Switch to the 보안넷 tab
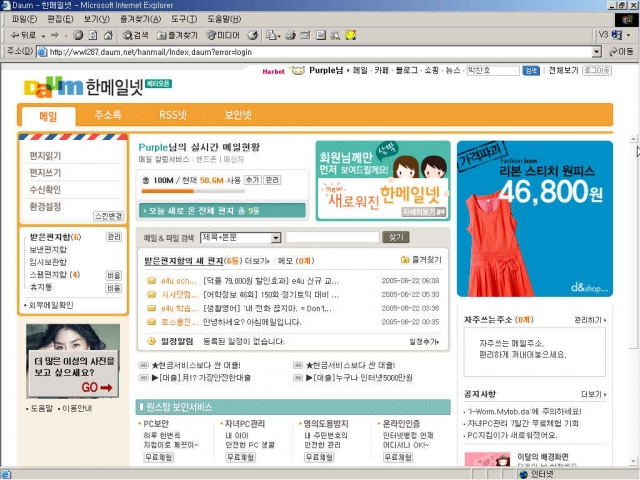The width and height of the screenshot is (640, 480). click(238, 115)
